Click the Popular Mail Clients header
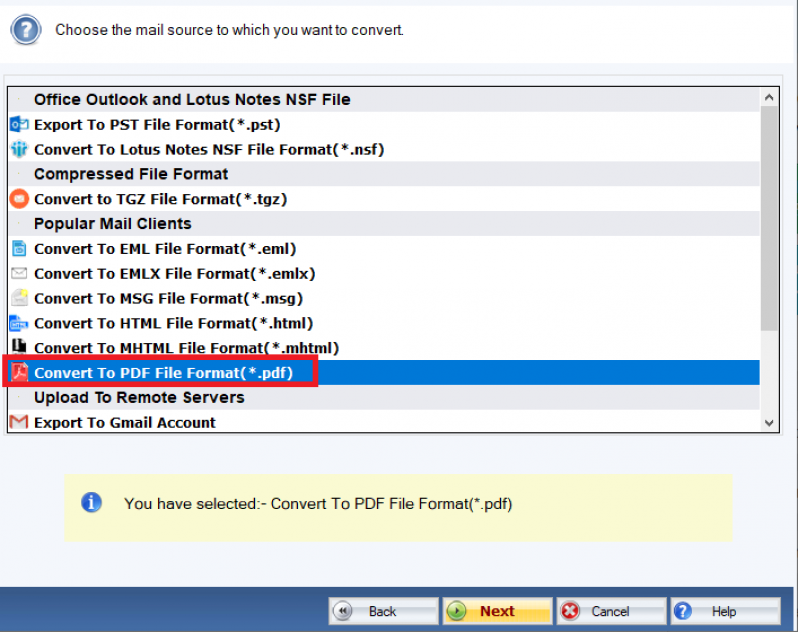The width and height of the screenshot is (798, 632). pos(384,224)
